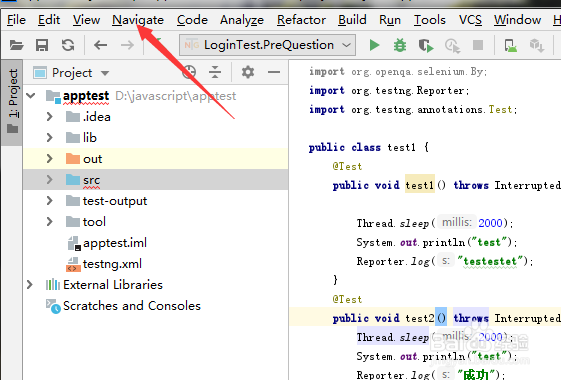Open the VCS menu
Screen dimensions: 561x380
(x=470, y=20)
